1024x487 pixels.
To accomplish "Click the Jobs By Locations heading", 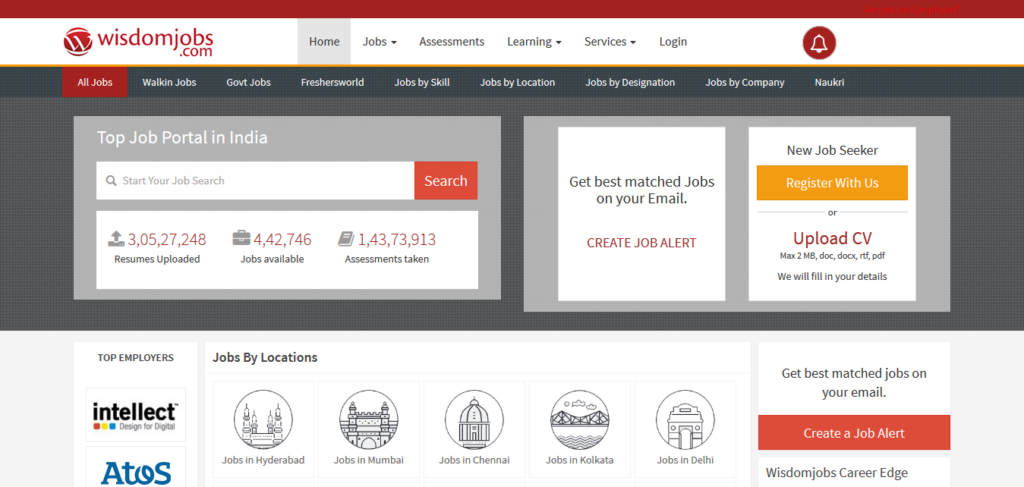I will pos(265,358).
